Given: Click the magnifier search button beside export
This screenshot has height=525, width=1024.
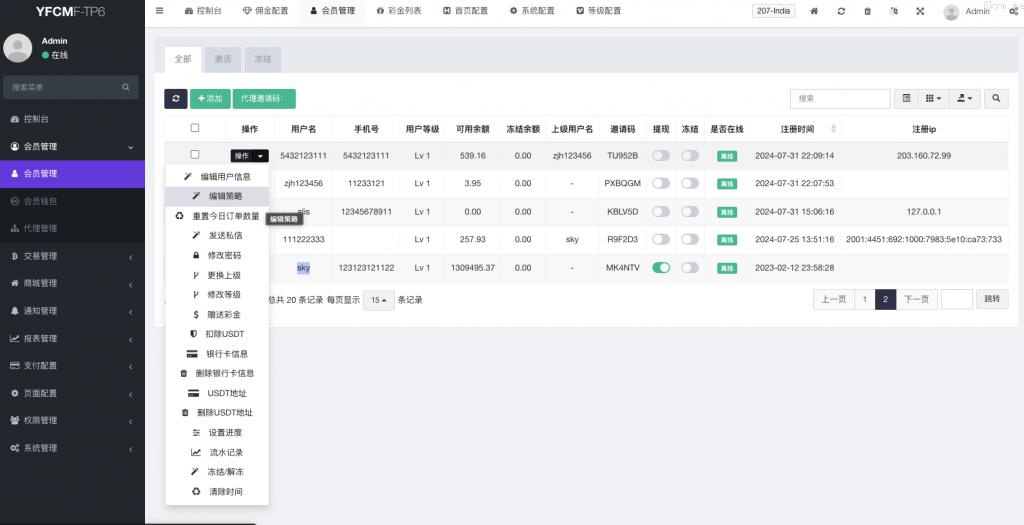Looking at the screenshot, I should [996, 99].
